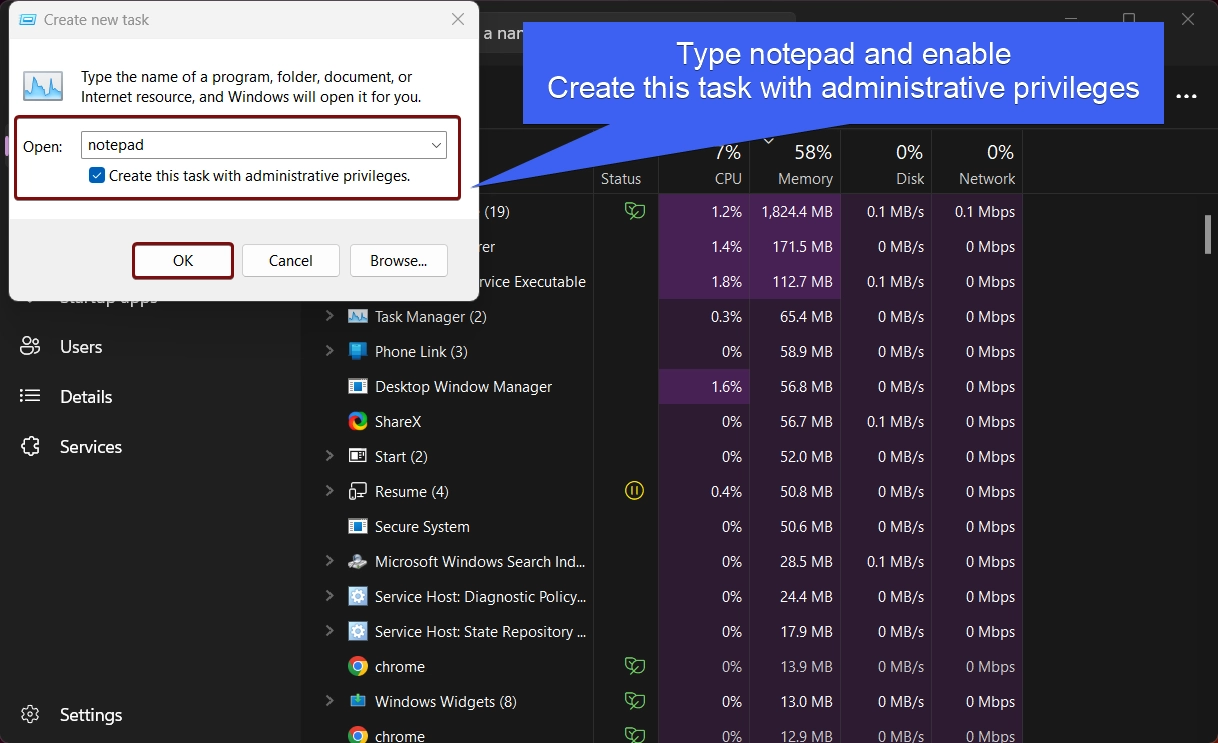Expand the Windows Widgets (8) process group
This screenshot has width=1218, height=743.
(329, 701)
